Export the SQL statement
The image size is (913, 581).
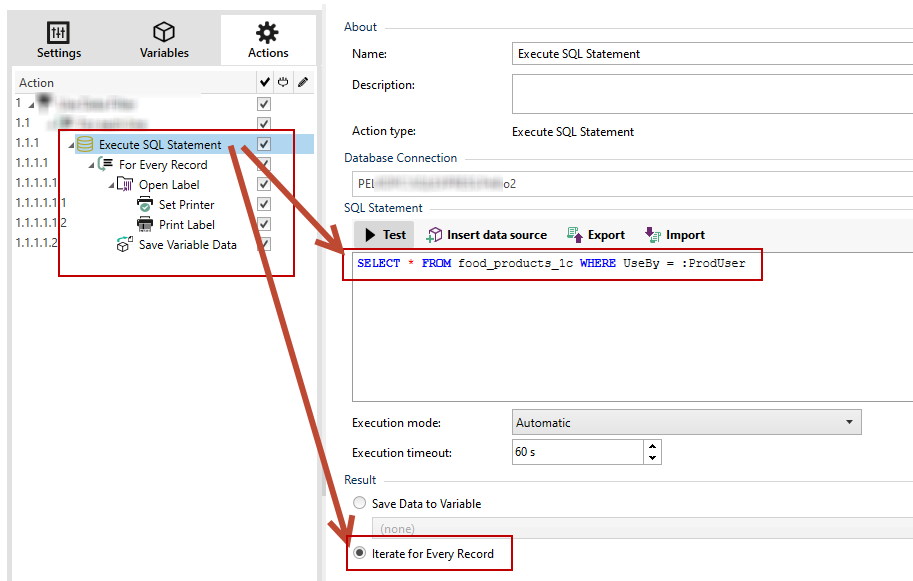click(596, 235)
